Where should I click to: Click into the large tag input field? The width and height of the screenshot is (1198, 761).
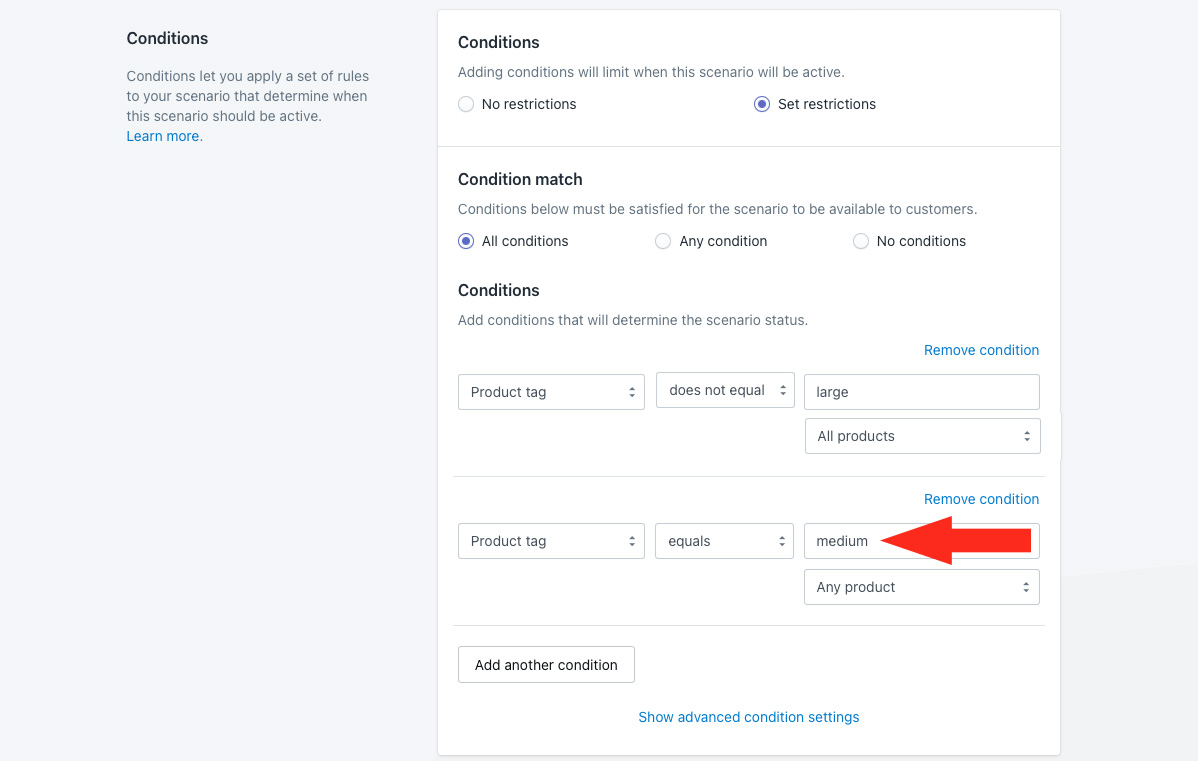[x=921, y=392]
